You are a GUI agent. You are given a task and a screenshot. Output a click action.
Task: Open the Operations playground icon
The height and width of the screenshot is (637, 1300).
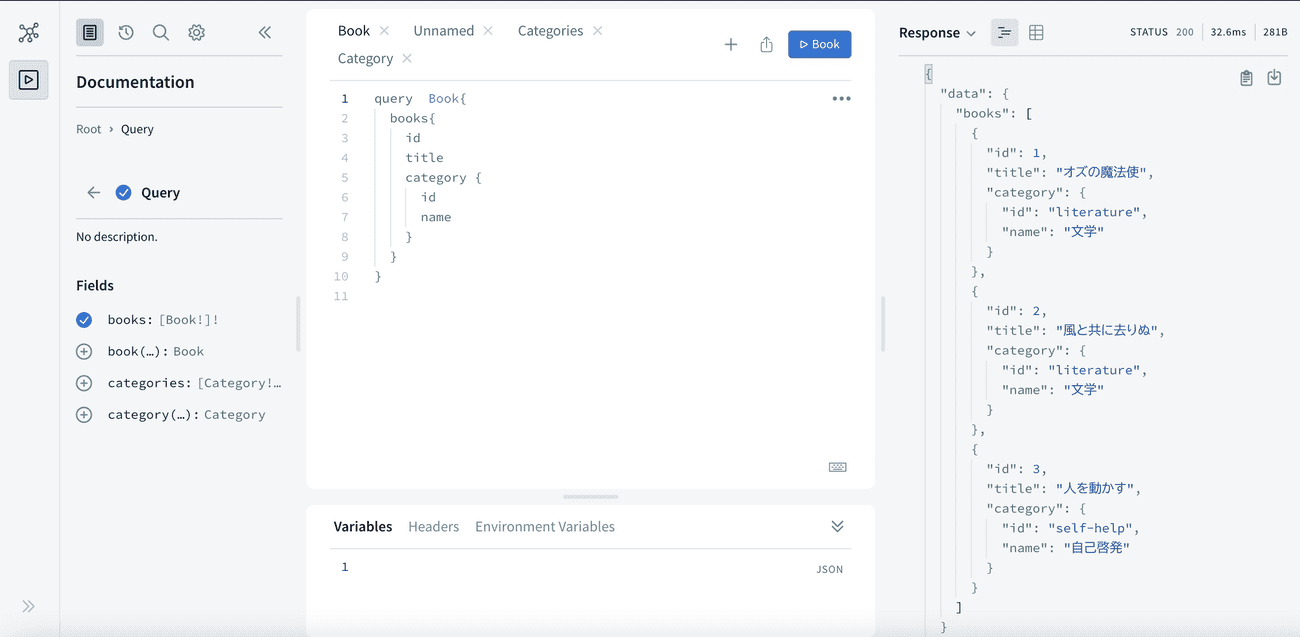29,80
